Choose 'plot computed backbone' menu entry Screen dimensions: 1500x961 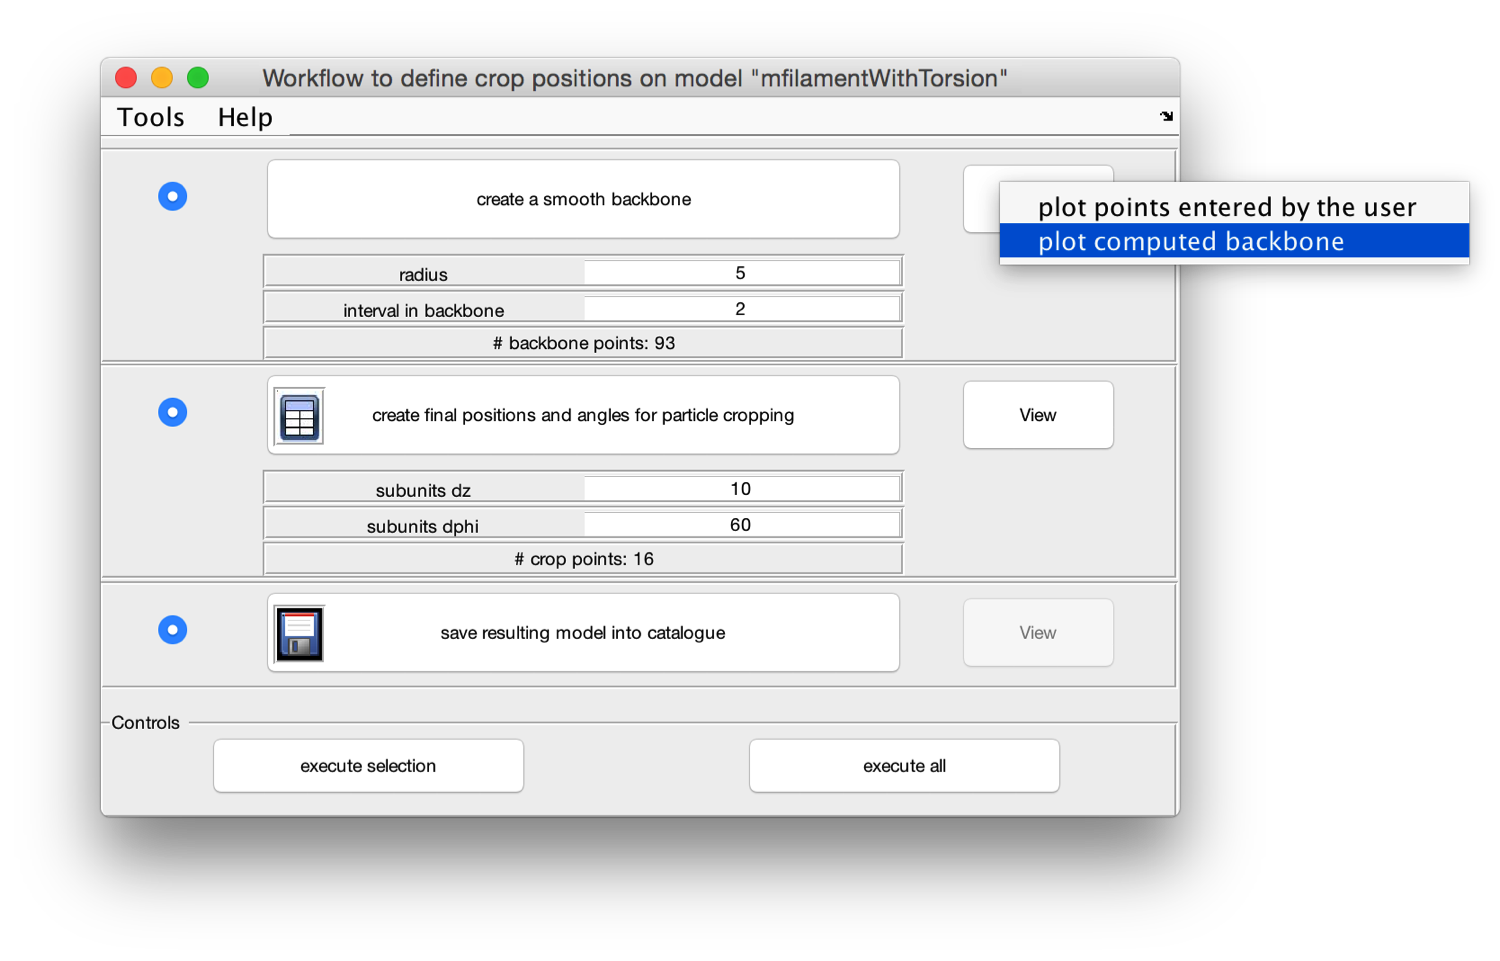click(1234, 241)
